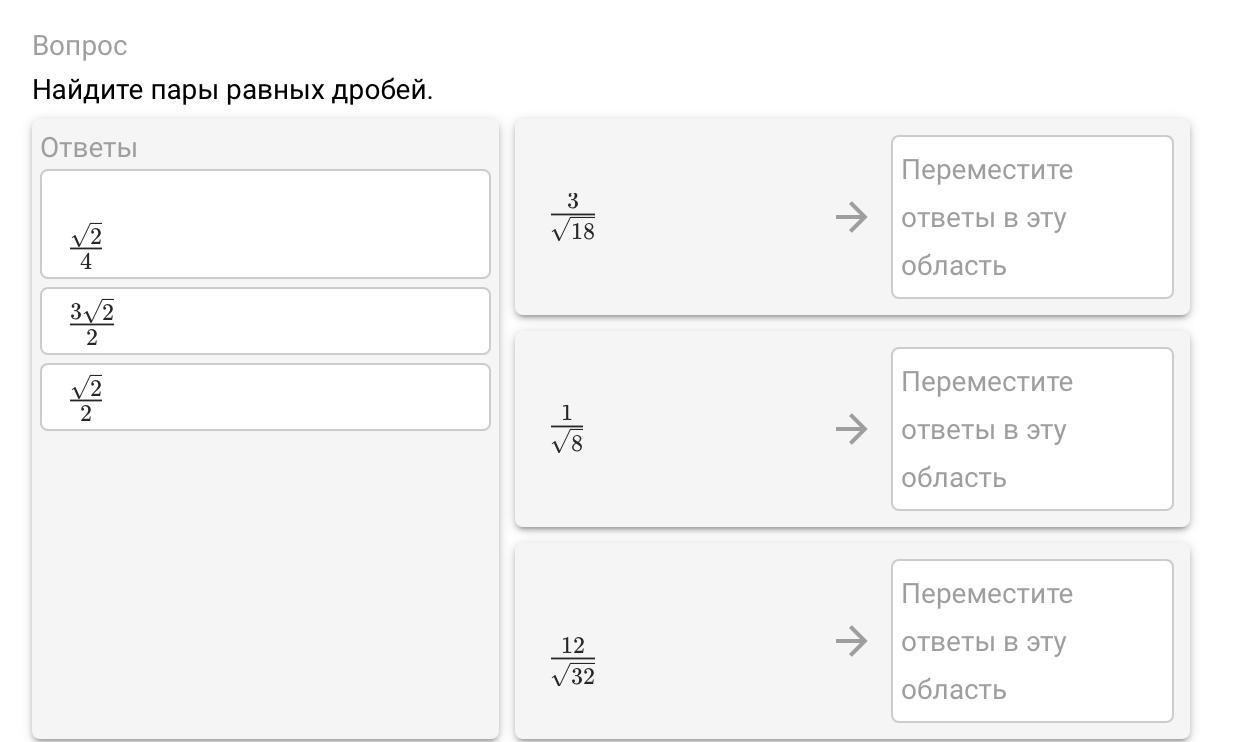Click the "Вопрос" heading label

pos(80,46)
